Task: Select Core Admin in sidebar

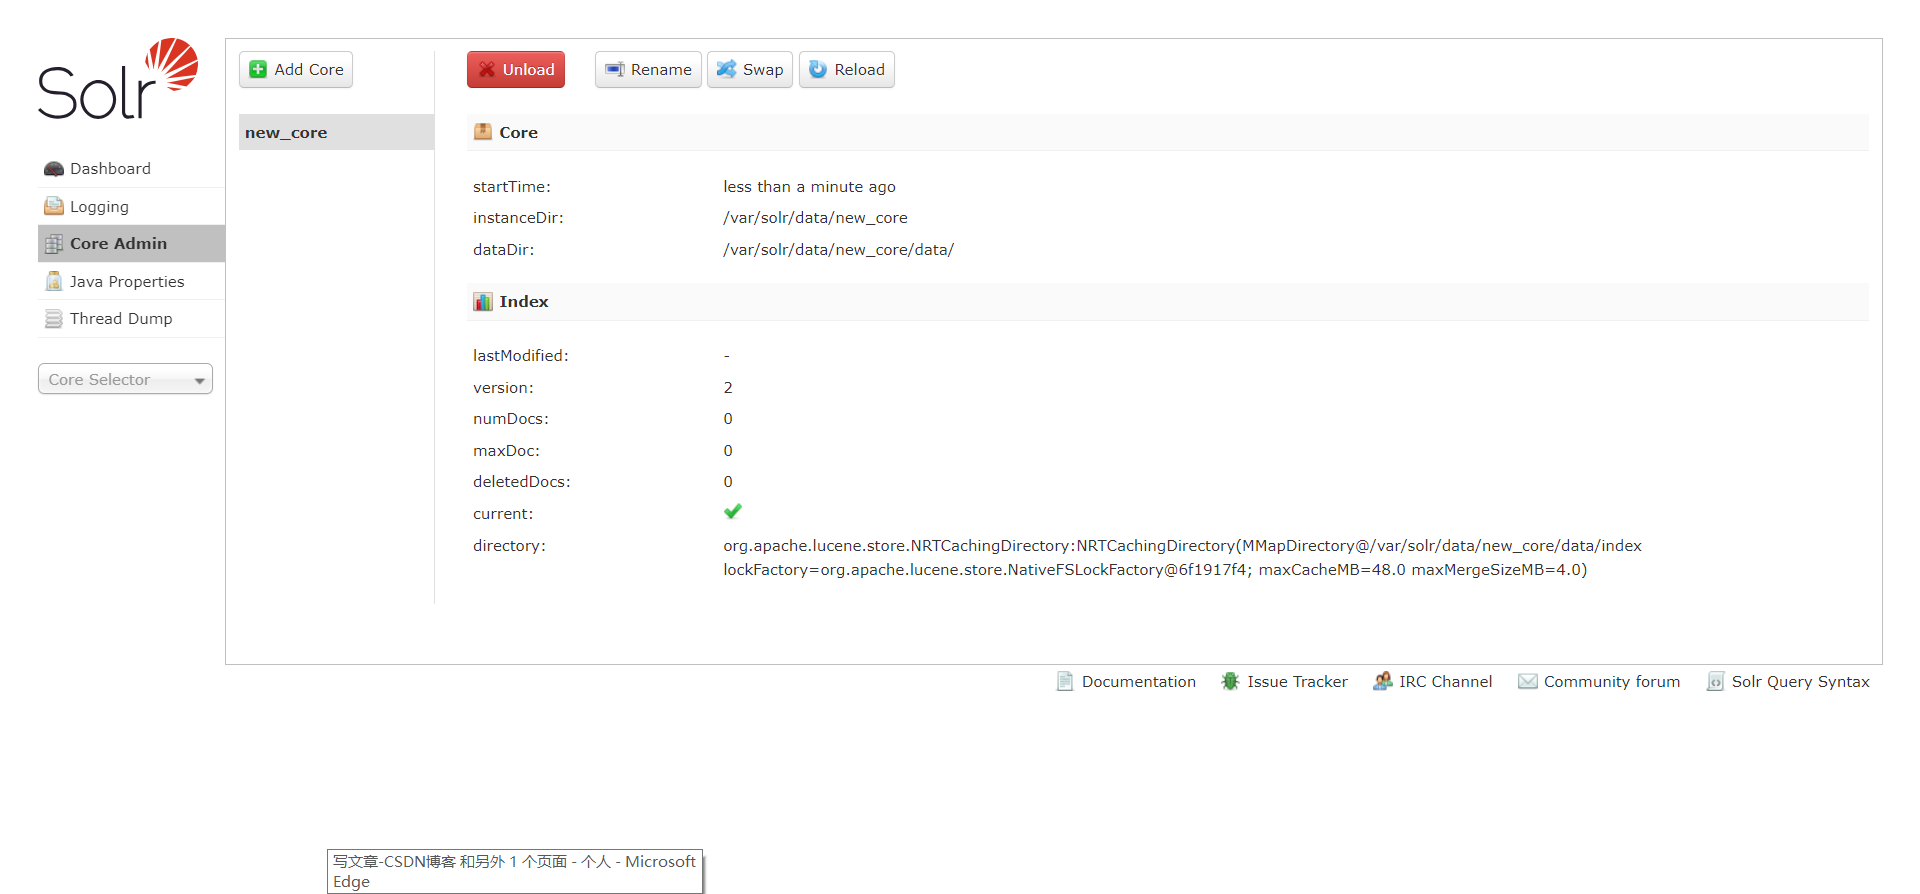Action: 131,244
